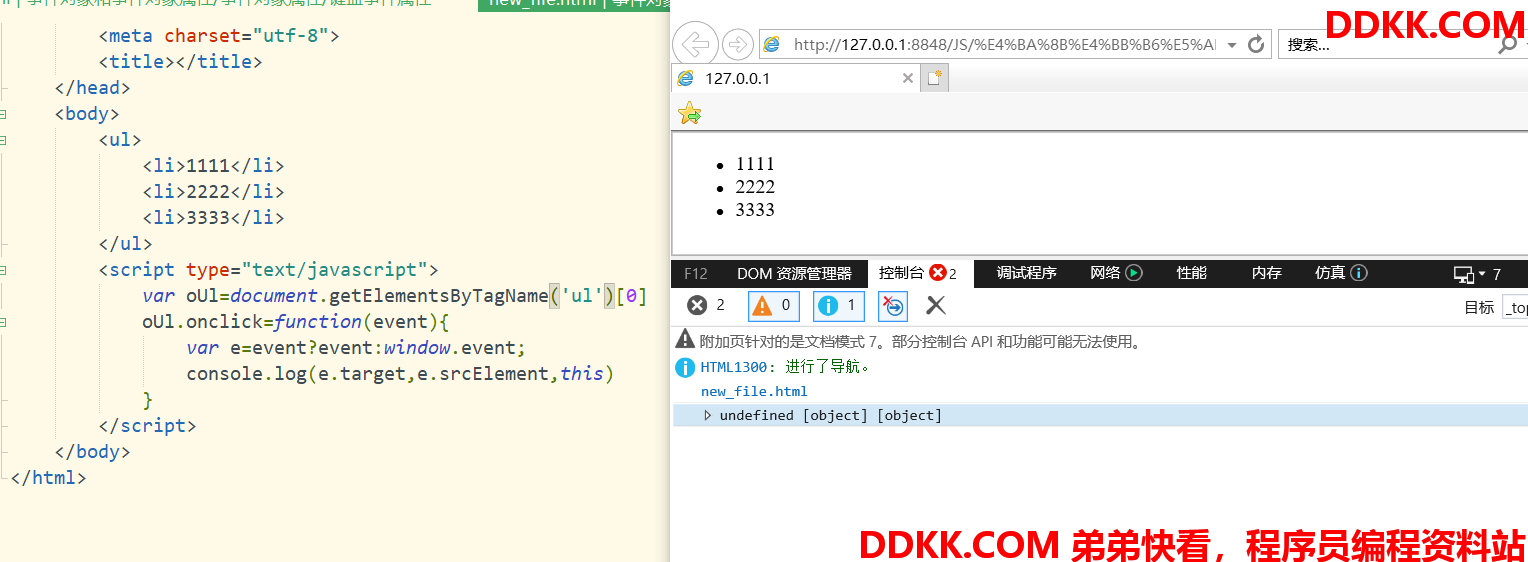Switch to the 网络 network tab

click(1105, 273)
